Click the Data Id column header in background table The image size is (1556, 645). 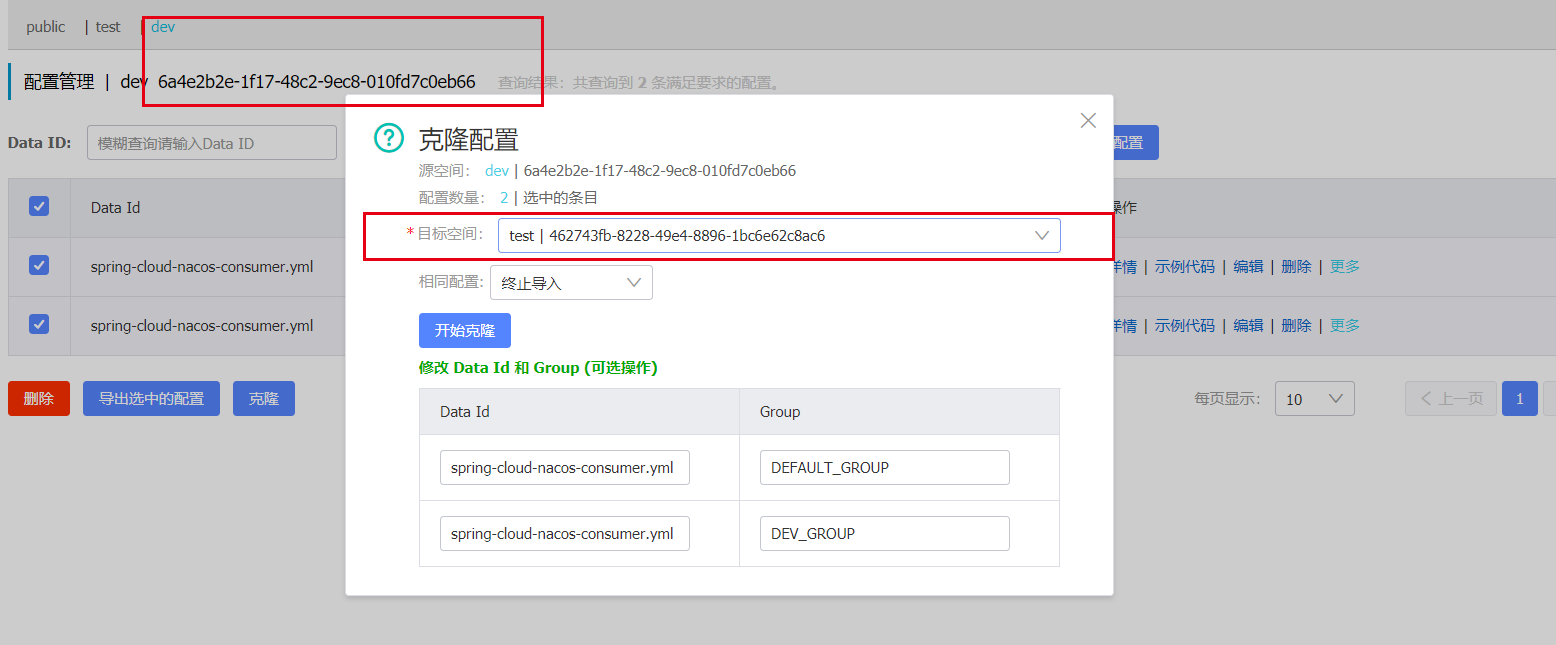click(x=115, y=208)
